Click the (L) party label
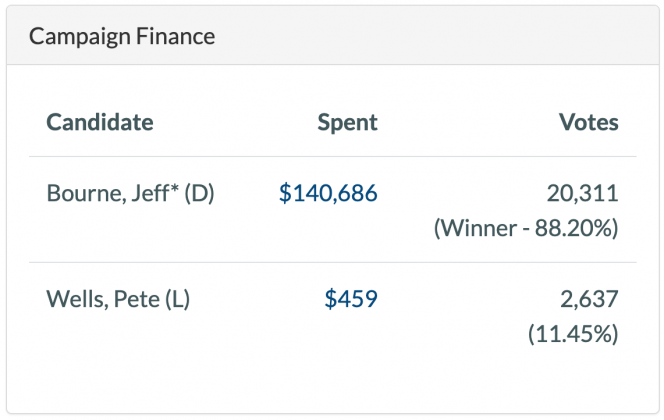The image size is (664, 420). point(178,299)
